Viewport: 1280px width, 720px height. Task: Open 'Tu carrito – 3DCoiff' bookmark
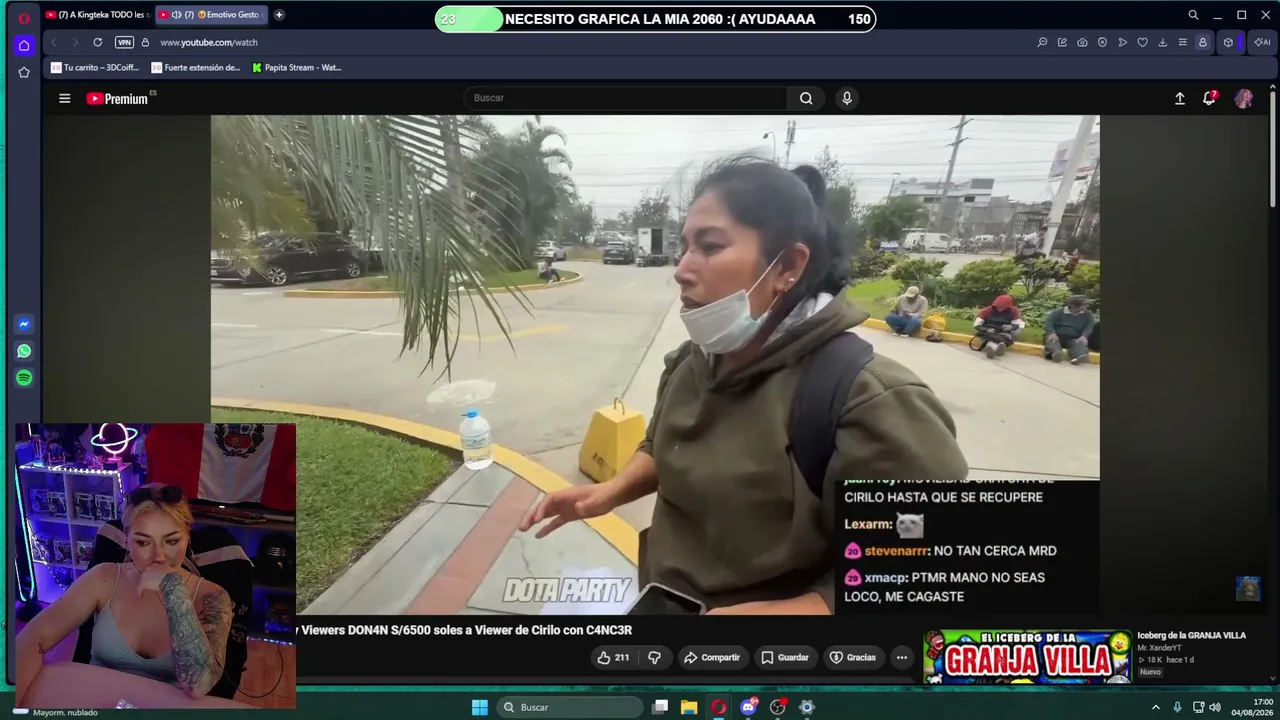(x=95, y=68)
